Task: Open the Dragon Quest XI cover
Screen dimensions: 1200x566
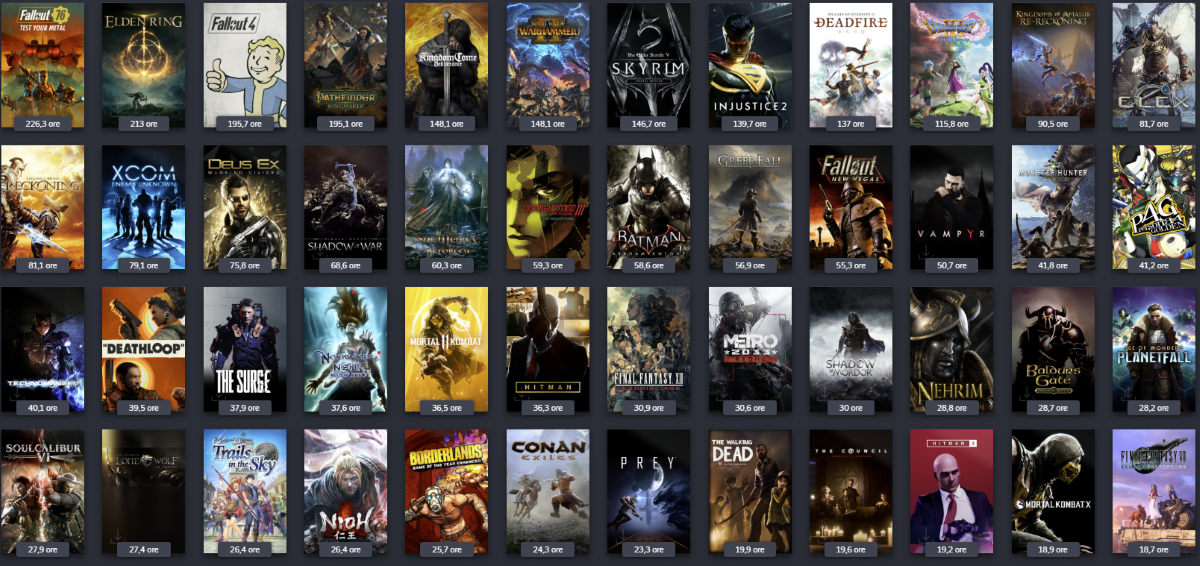Action: [952, 65]
